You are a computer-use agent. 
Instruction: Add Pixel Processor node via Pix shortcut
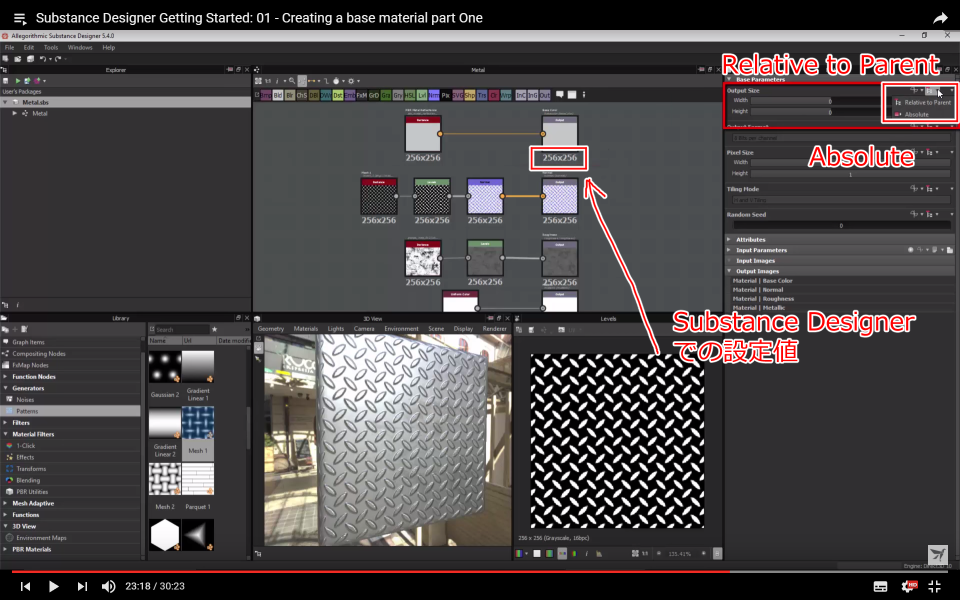(446, 96)
